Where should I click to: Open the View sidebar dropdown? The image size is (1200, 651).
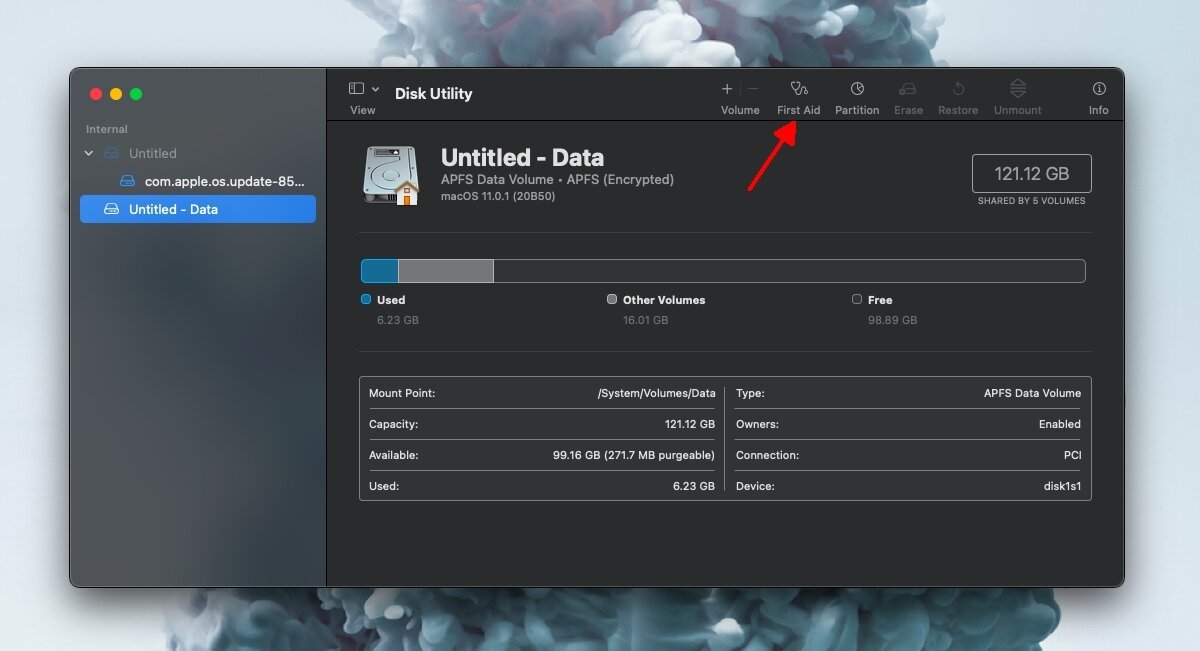[x=363, y=89]
